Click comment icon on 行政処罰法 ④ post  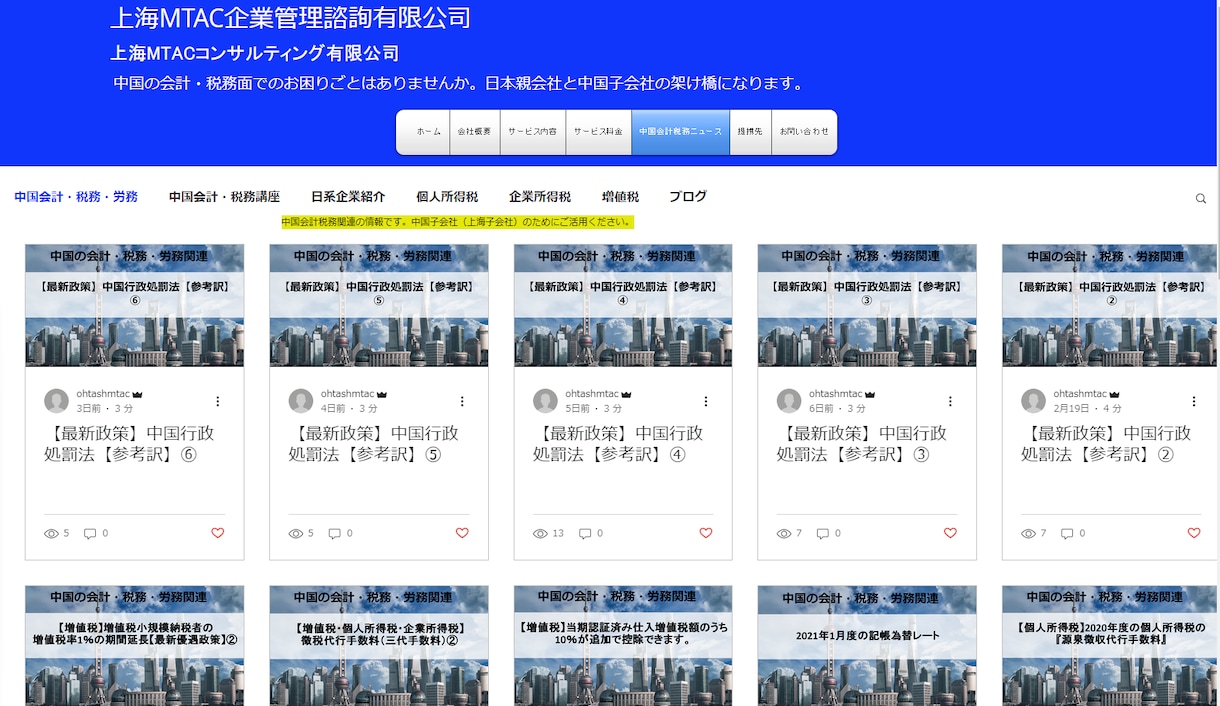[x=585, y=534]
